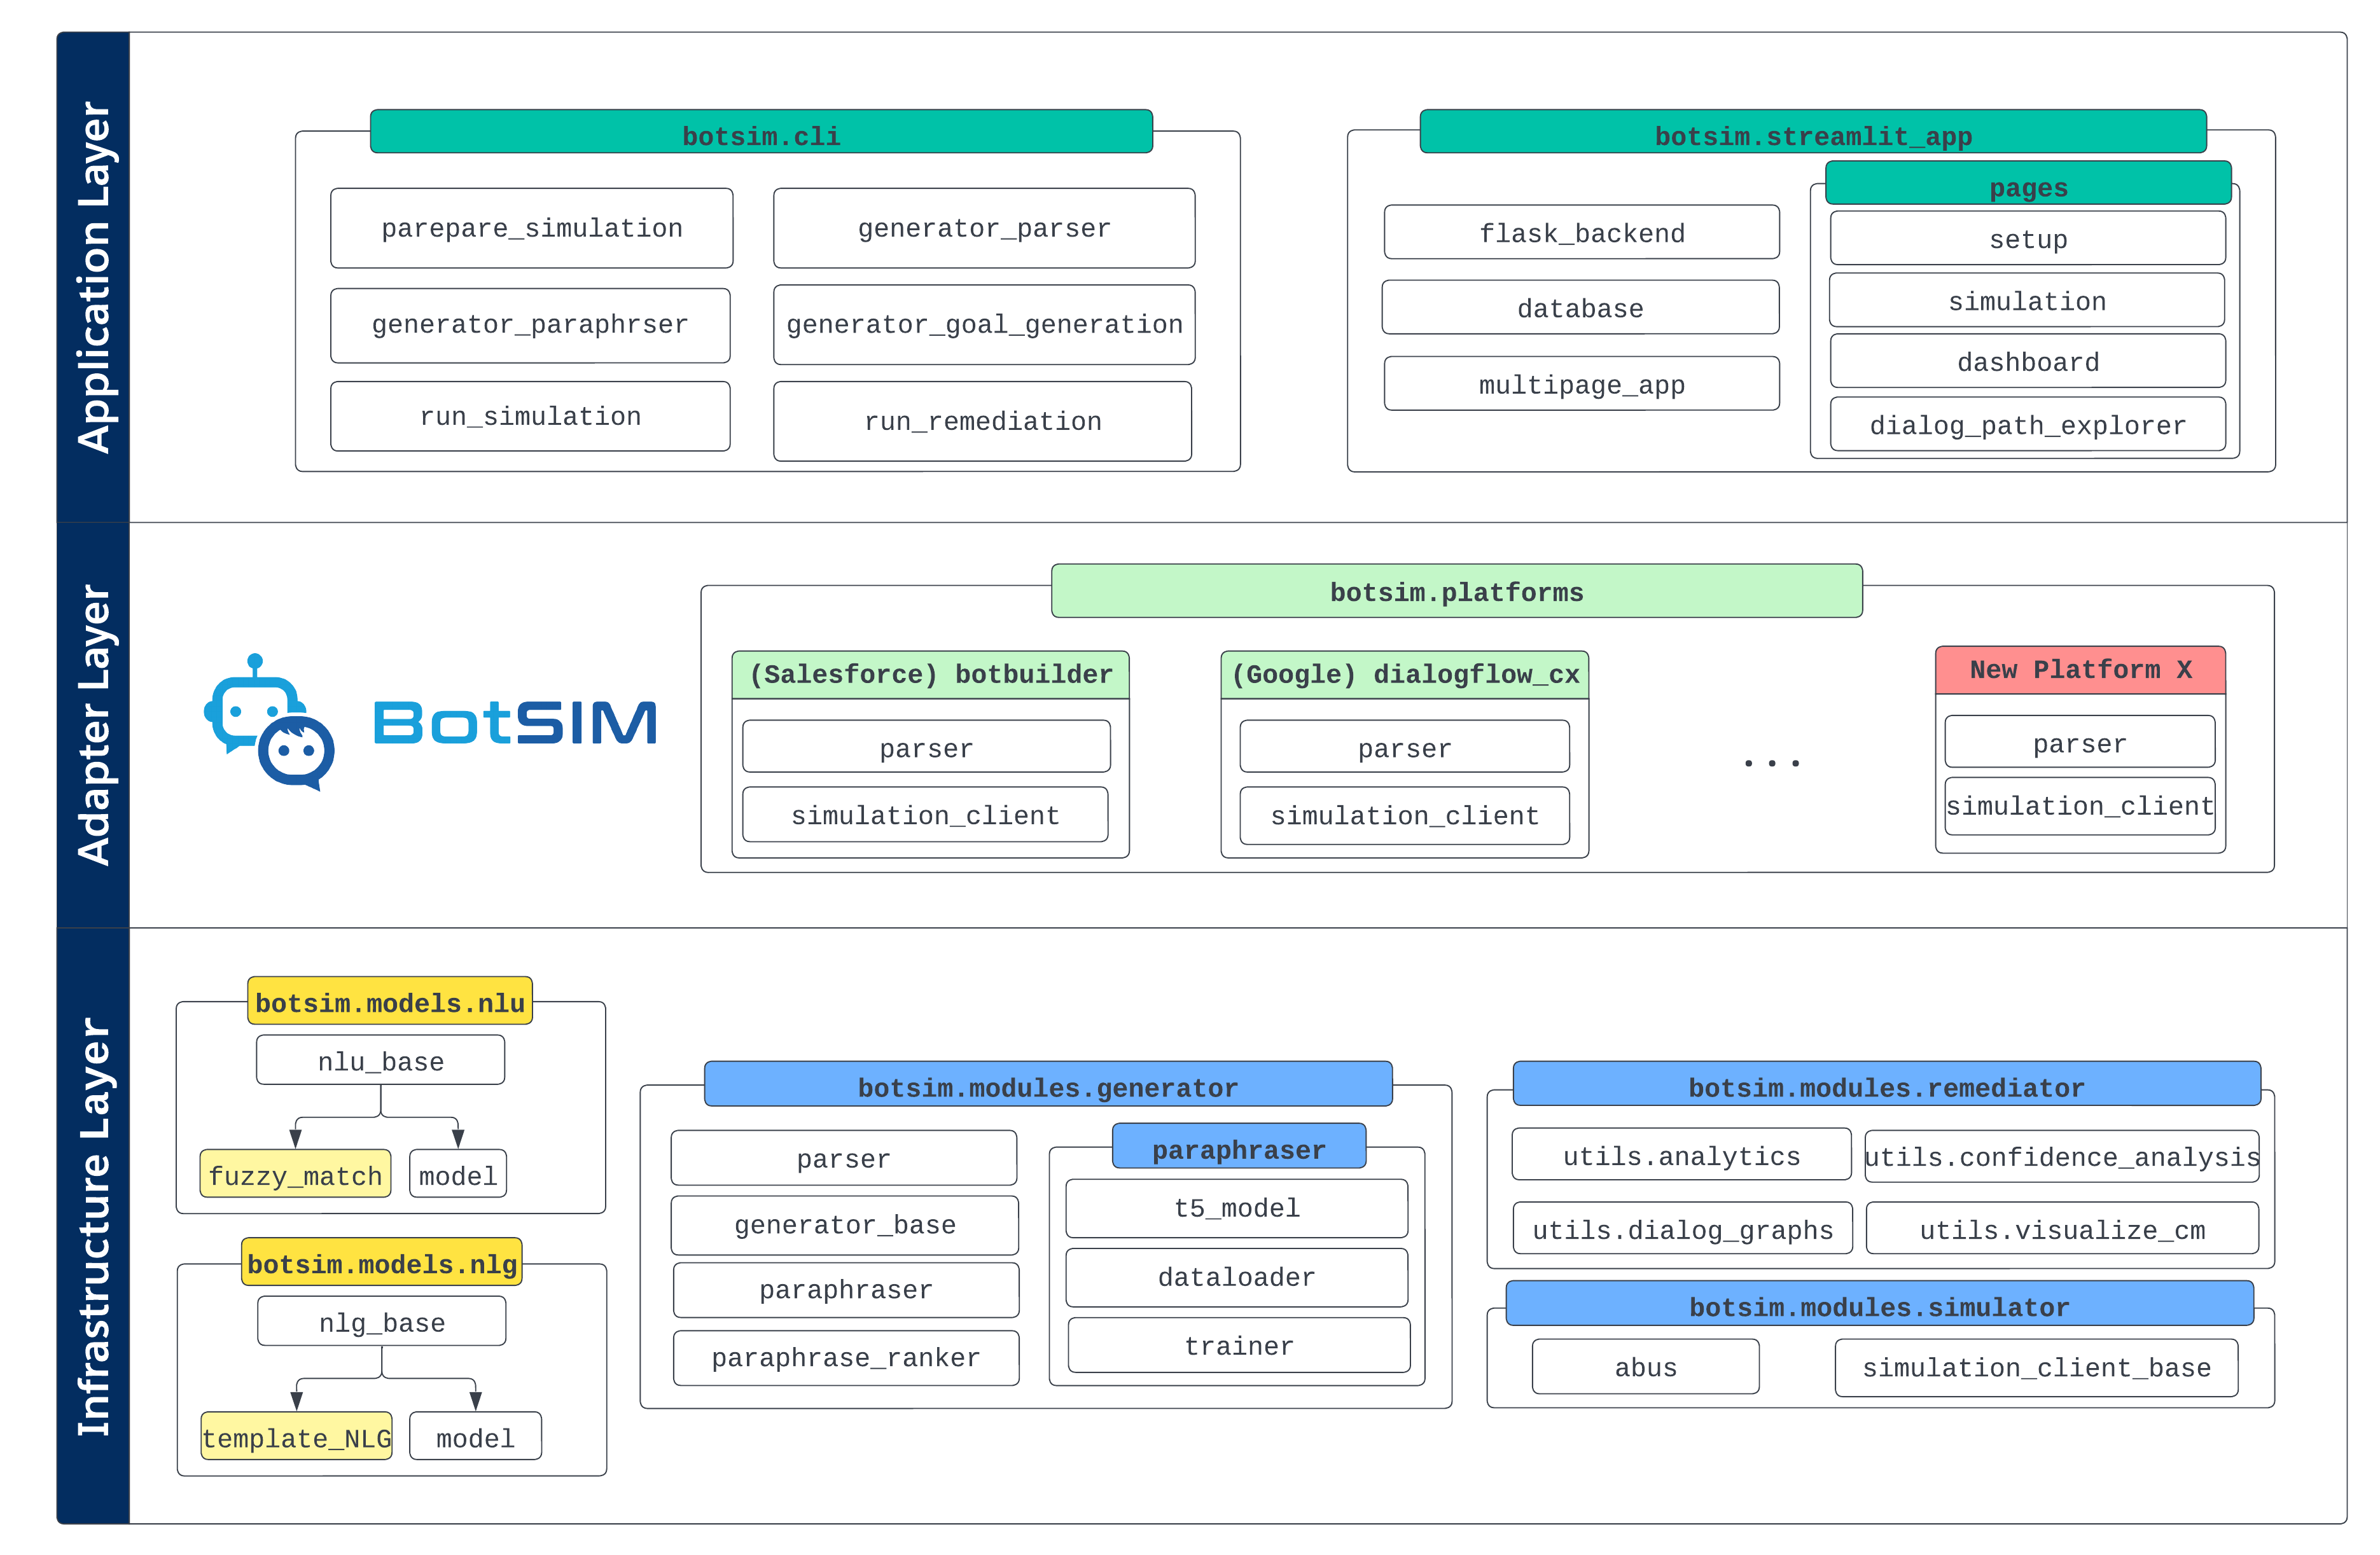Image resolution: width=2380 pixels, height=1555 pixels.
Task: Click parser under New Platform X
Action: pyautogui.click(x=2080, y=742)
